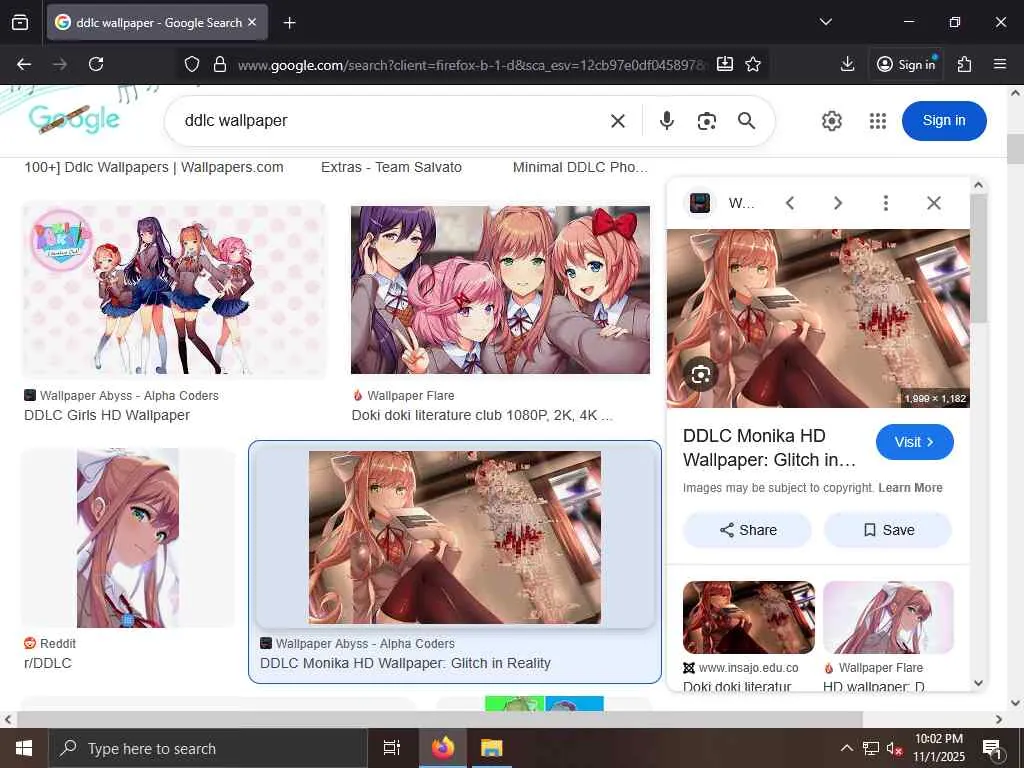This screenshot has width=1024, height=768.
Task: Expand the list all tabs chevron
Action: (x=825, y=22)
